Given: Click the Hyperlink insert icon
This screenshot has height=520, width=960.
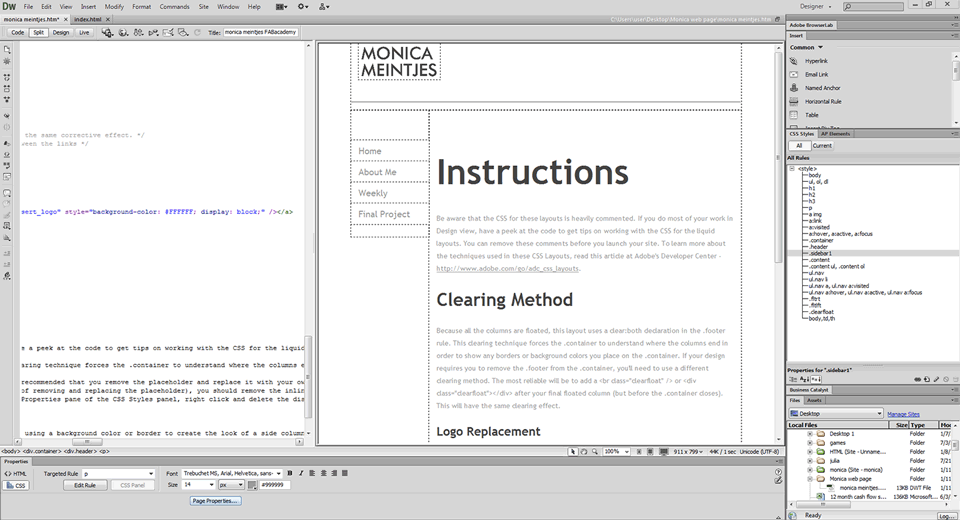Looking at the screenshot, I should tap(794, 61).
